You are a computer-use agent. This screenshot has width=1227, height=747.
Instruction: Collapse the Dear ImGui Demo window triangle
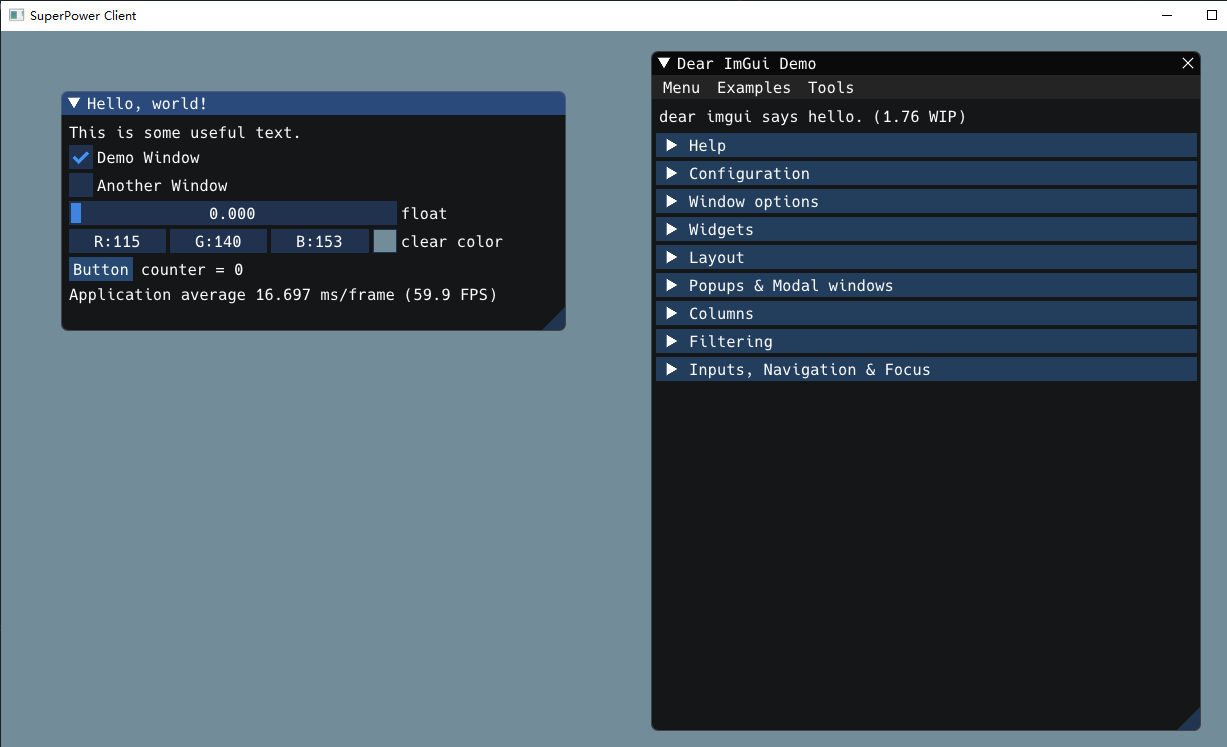click(x=664, y=63)
